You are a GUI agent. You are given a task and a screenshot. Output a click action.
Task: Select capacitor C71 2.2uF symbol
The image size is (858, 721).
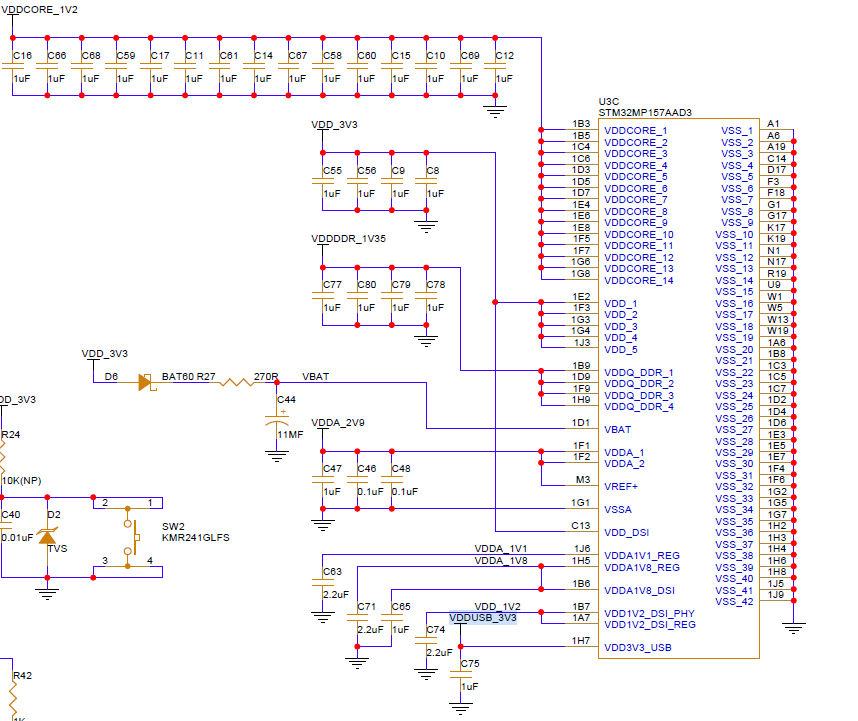pyautogui.click(x=357, y=618)
